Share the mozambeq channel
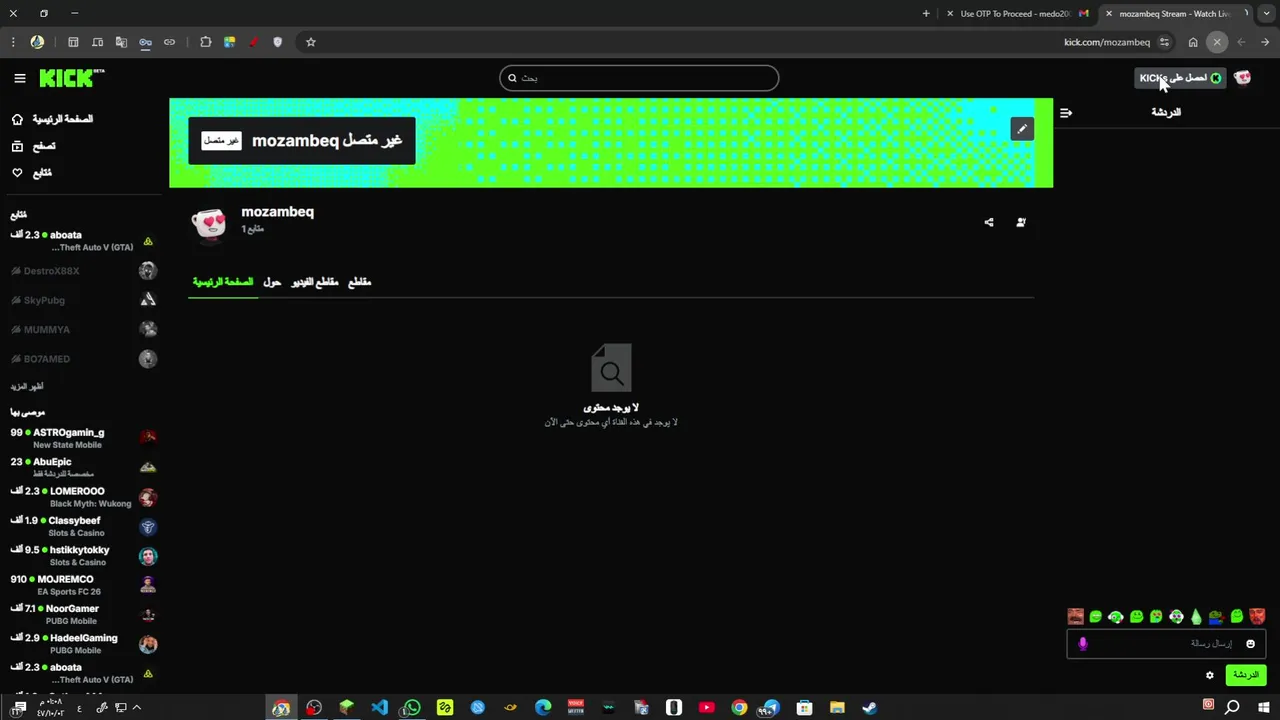The height and width of the screenshot is (720, 1280). tap(989, 222)
